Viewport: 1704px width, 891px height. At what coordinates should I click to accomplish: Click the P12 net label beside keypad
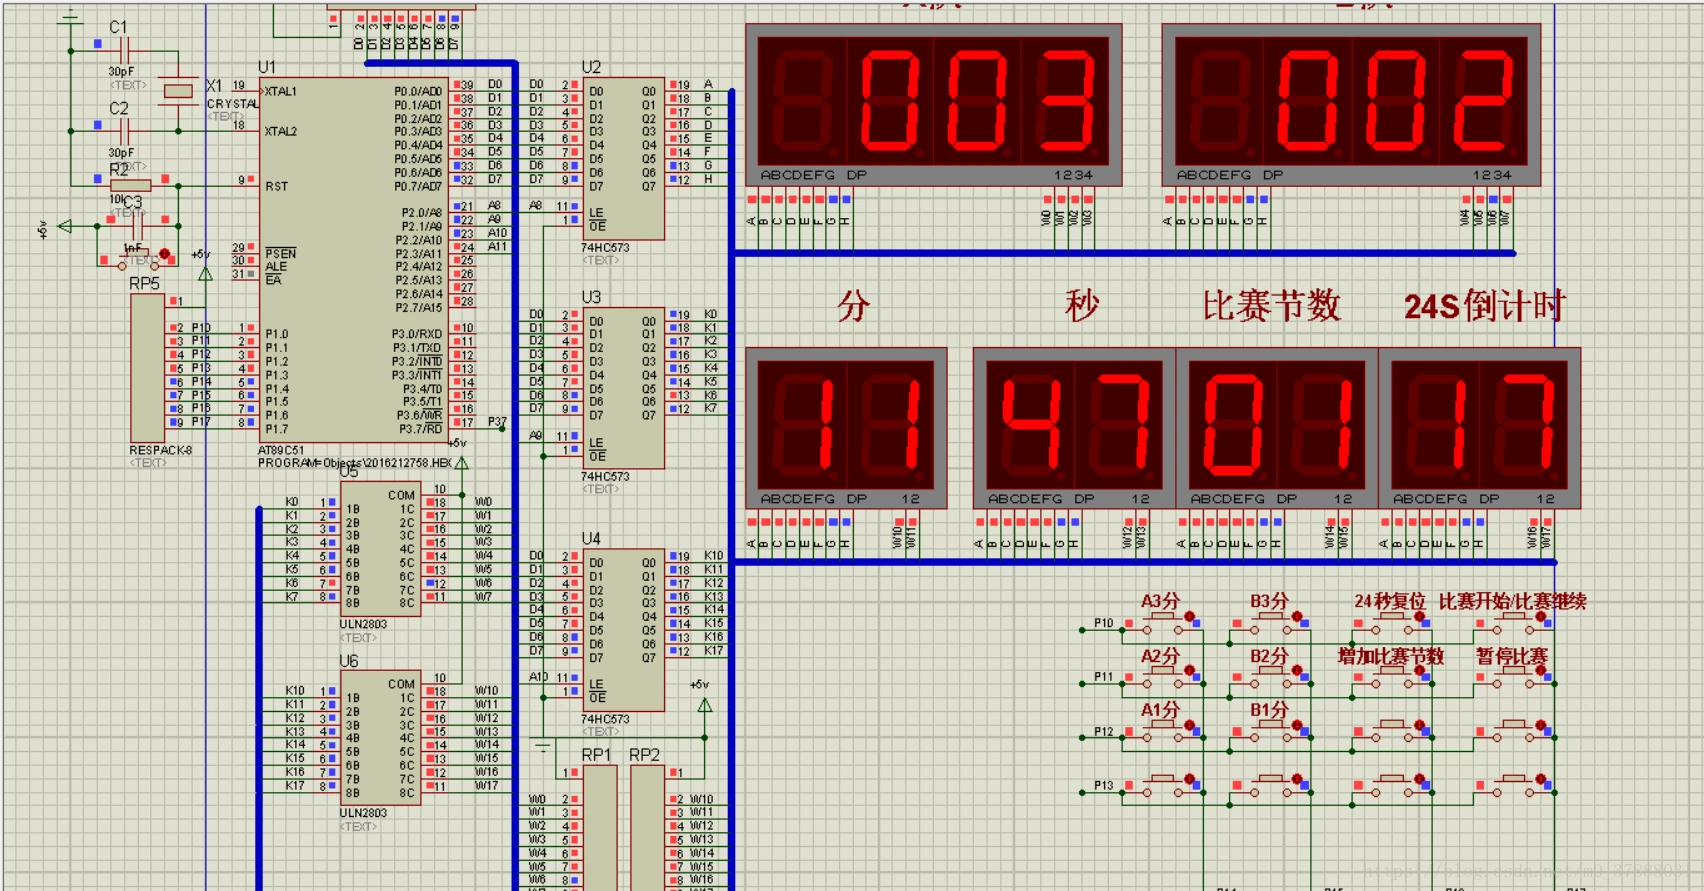click(x=1103, y=732)
